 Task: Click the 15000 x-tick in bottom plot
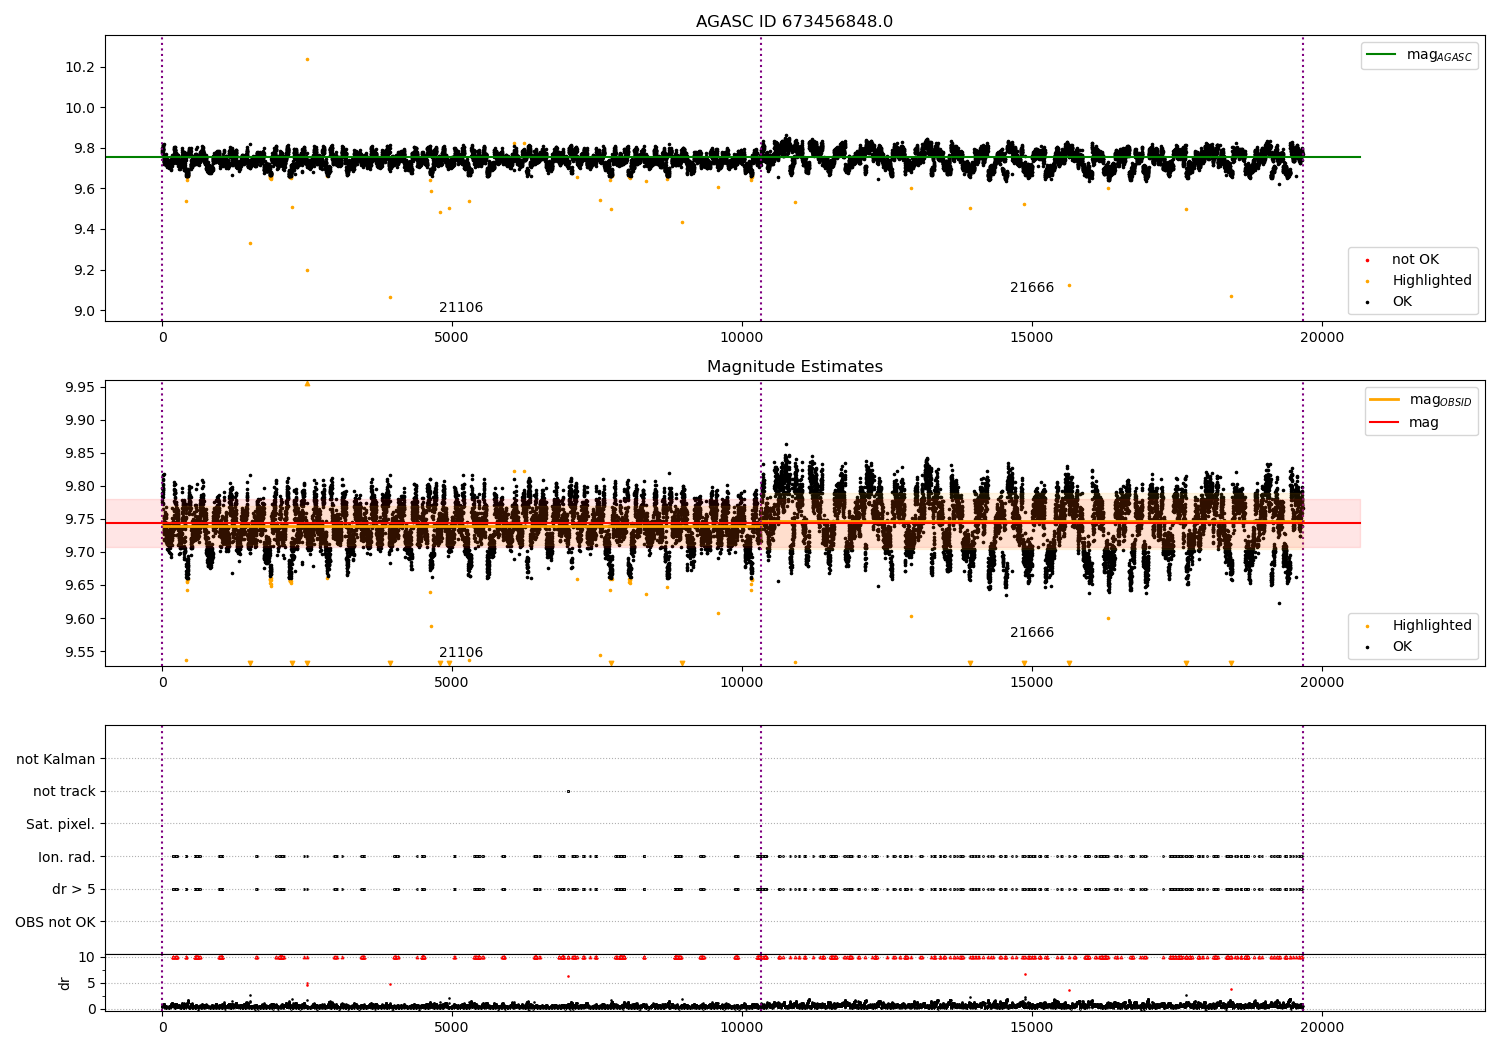point(1032,1028)
